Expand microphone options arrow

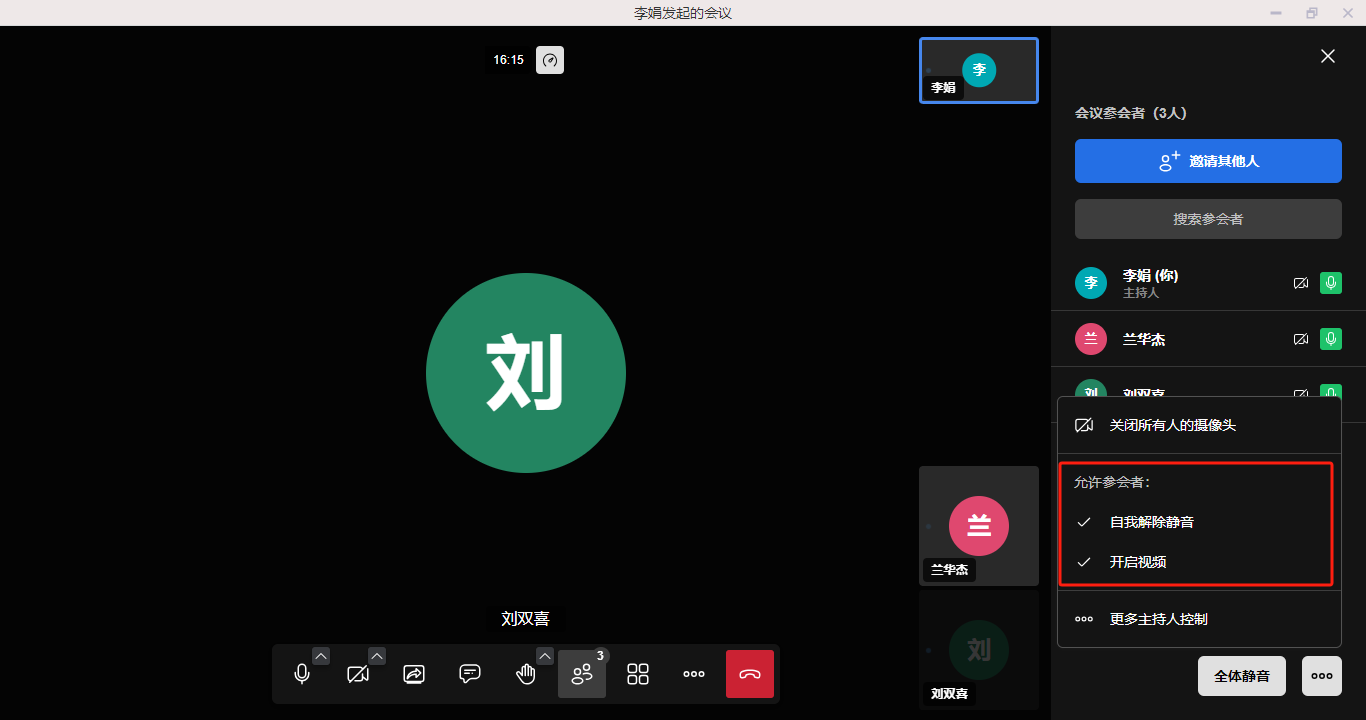321,656
